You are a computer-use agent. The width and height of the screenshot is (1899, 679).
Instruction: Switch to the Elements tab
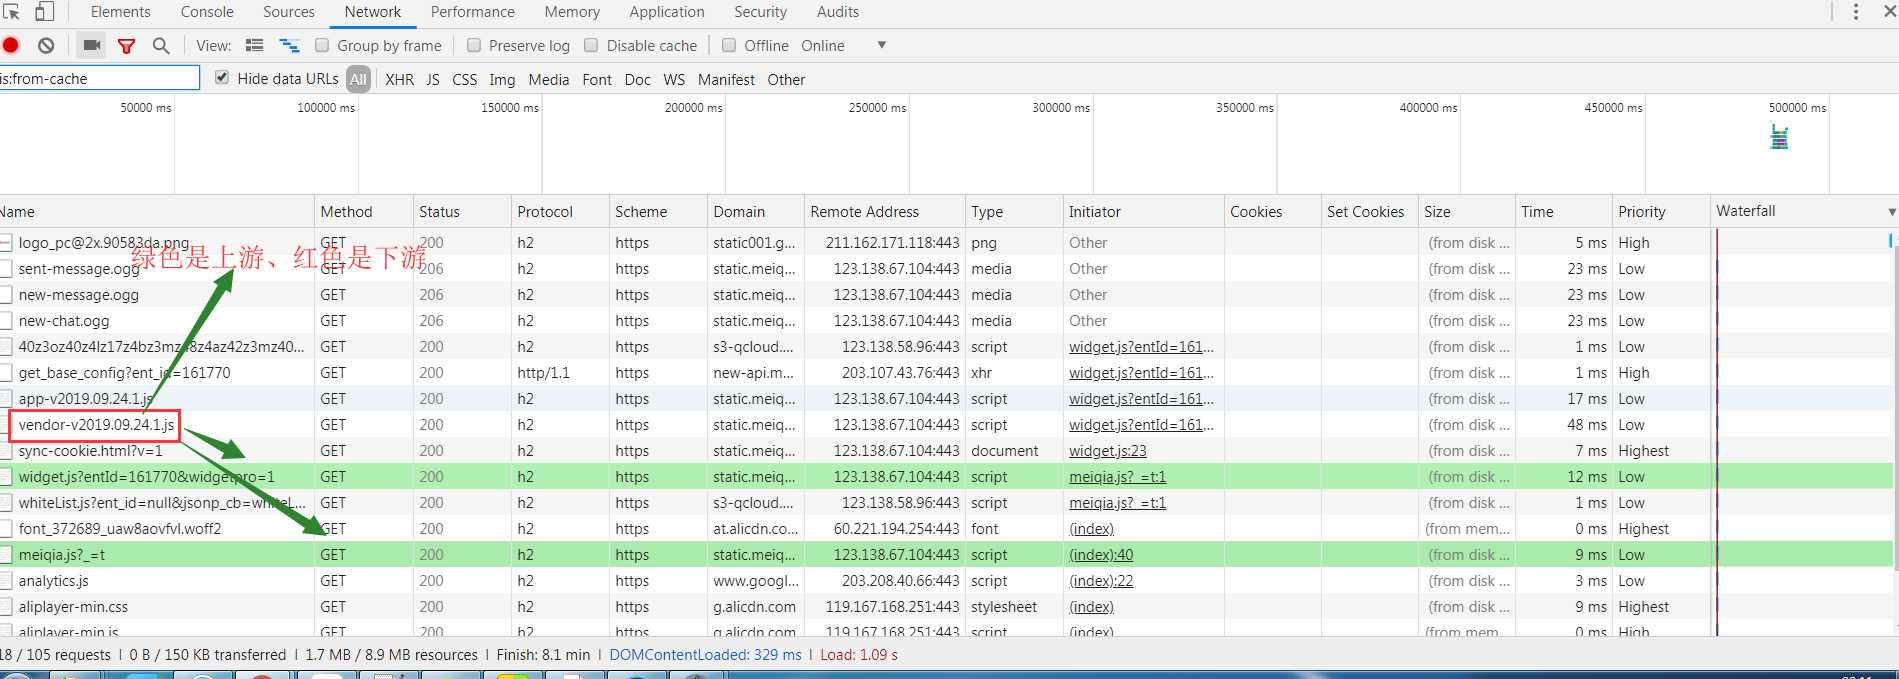tap(121, 12)
